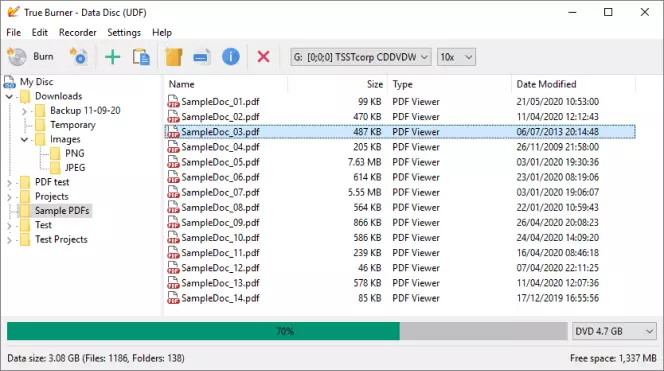
Task: Select the Downloads folder in tree
Action: click(58, 96)
